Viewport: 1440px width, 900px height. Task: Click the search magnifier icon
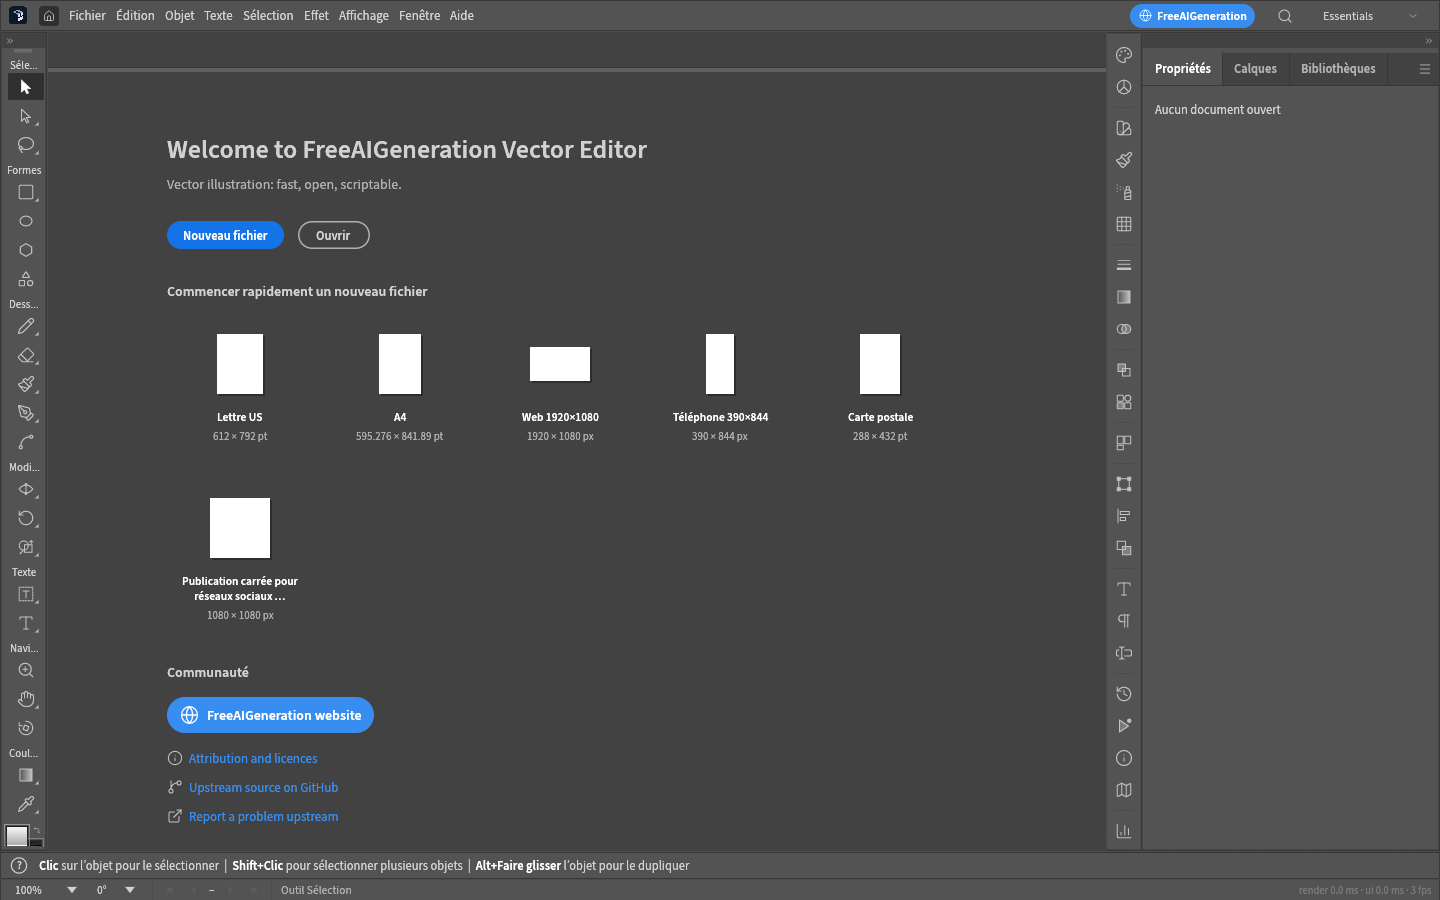tap(1285, 16)
